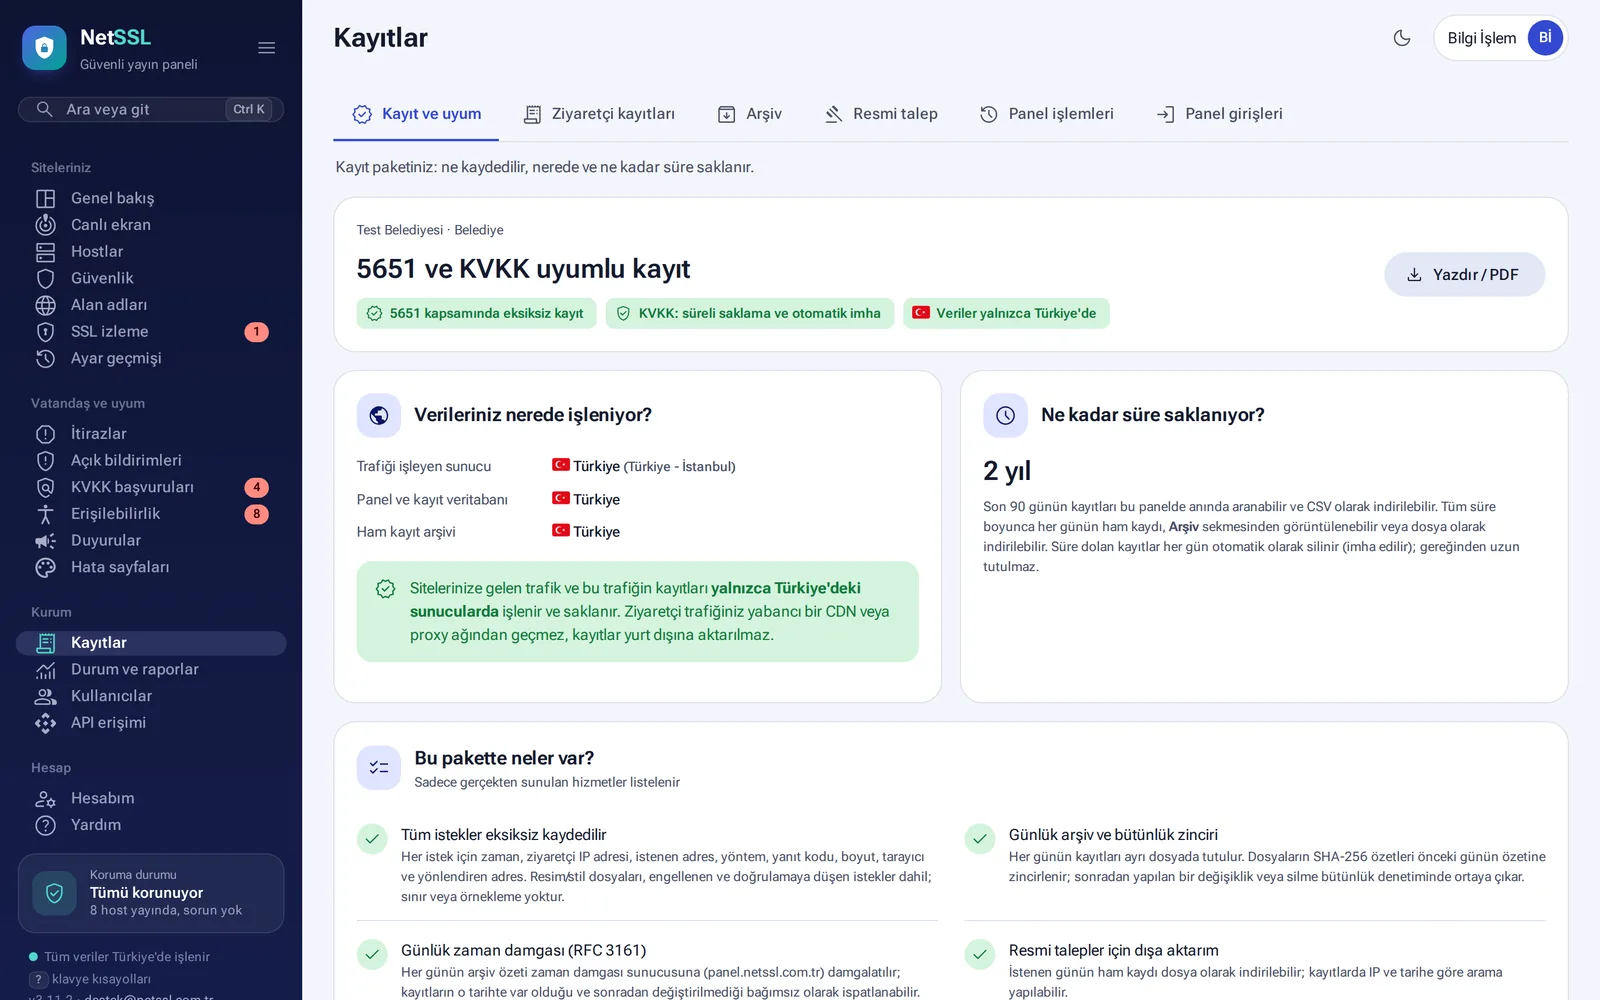Switch to Ziyaretçi kayıtları tab
1600x1000 pixels.
point(599,114)
